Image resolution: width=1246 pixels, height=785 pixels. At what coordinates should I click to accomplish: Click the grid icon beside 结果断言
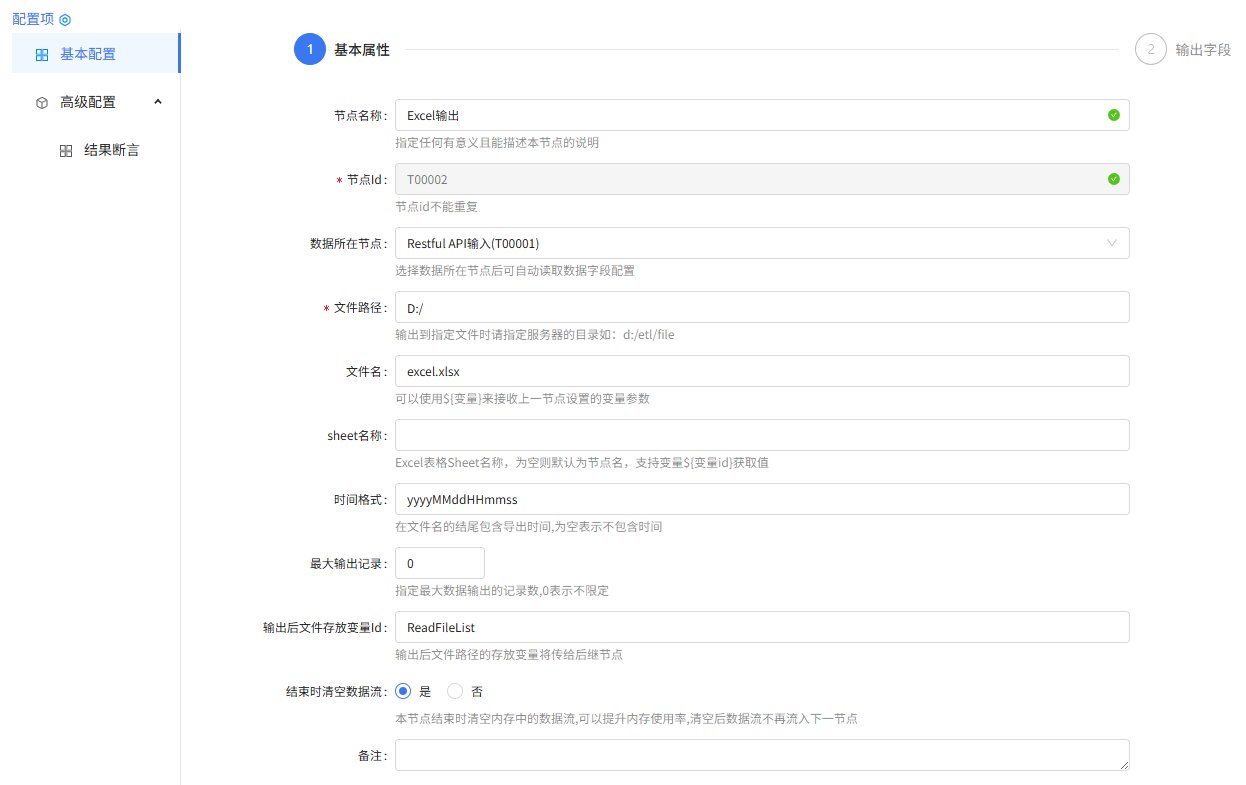[x=64, y=149]
